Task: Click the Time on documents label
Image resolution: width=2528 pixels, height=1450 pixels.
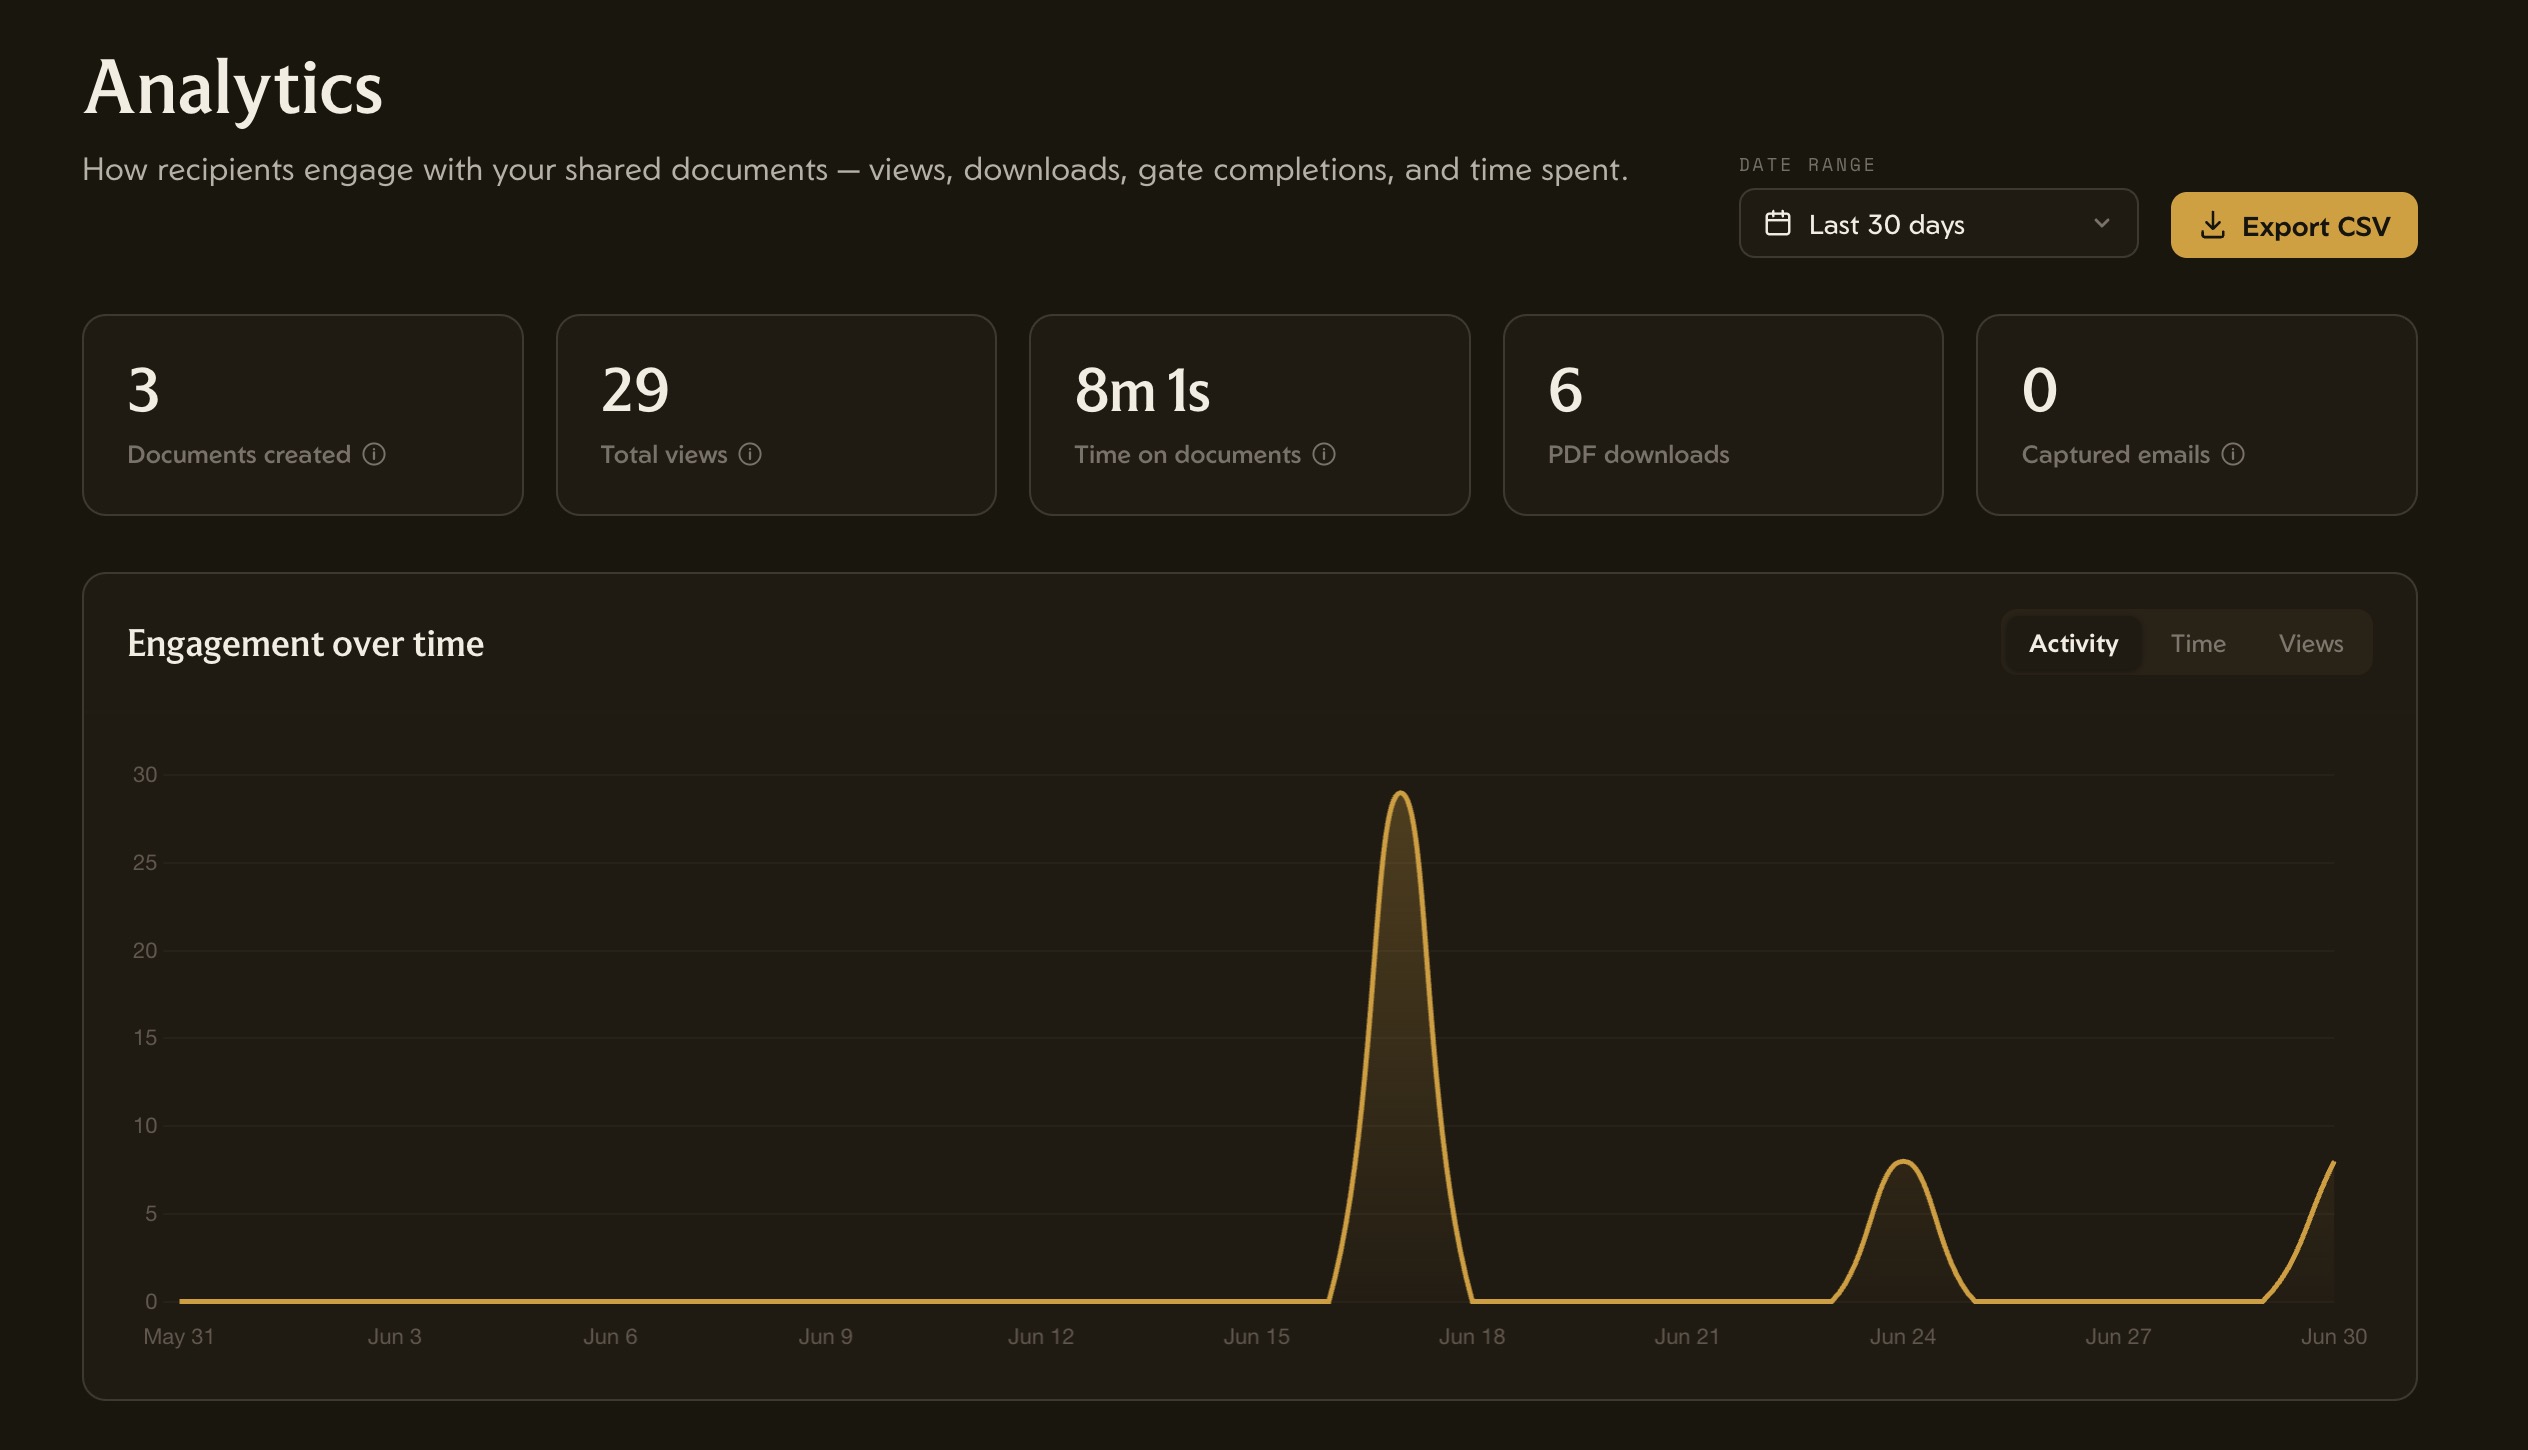Action: point(1187,454)
